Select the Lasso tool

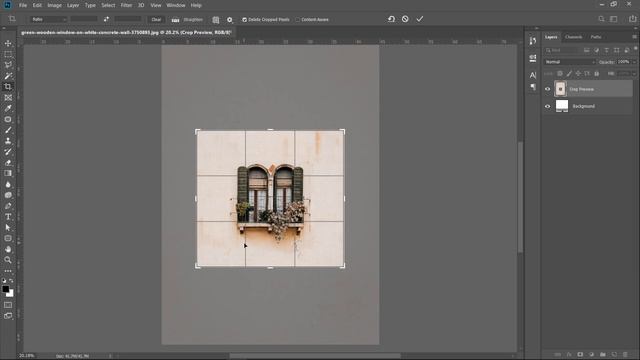click(x=8, y=65)
